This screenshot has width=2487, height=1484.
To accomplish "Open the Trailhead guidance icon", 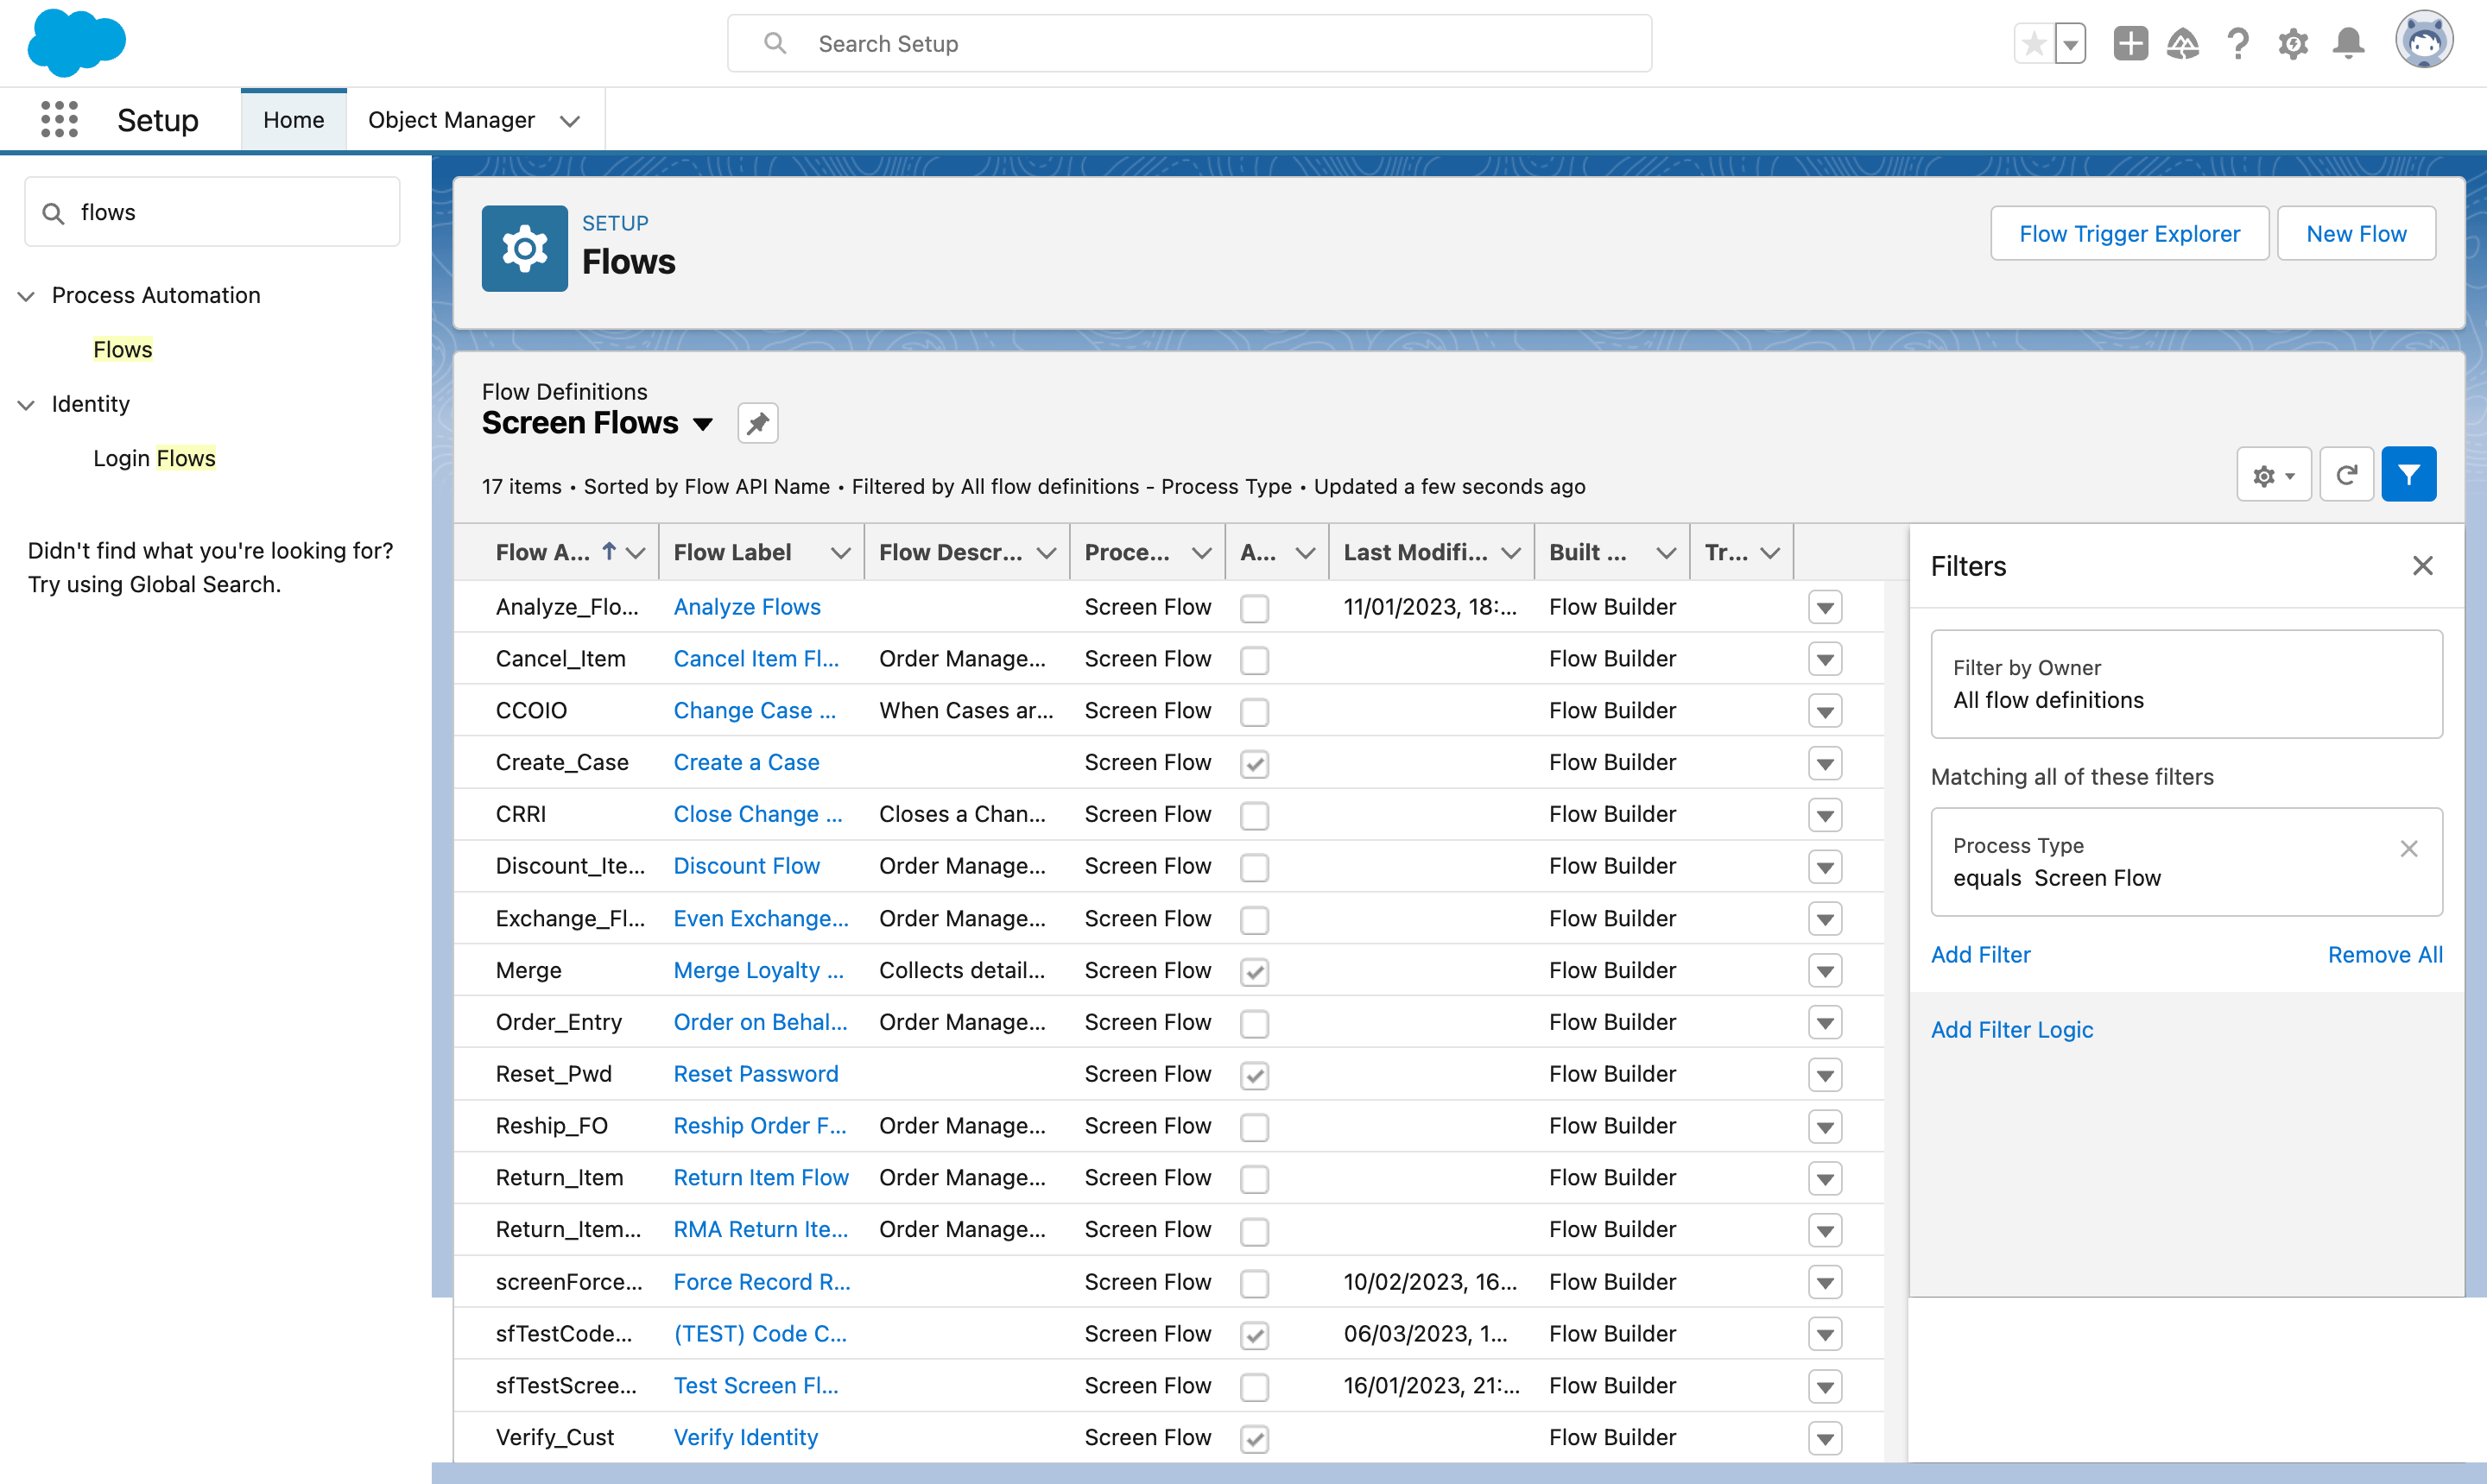I will pyautogui.click(x=2183, y=44).
